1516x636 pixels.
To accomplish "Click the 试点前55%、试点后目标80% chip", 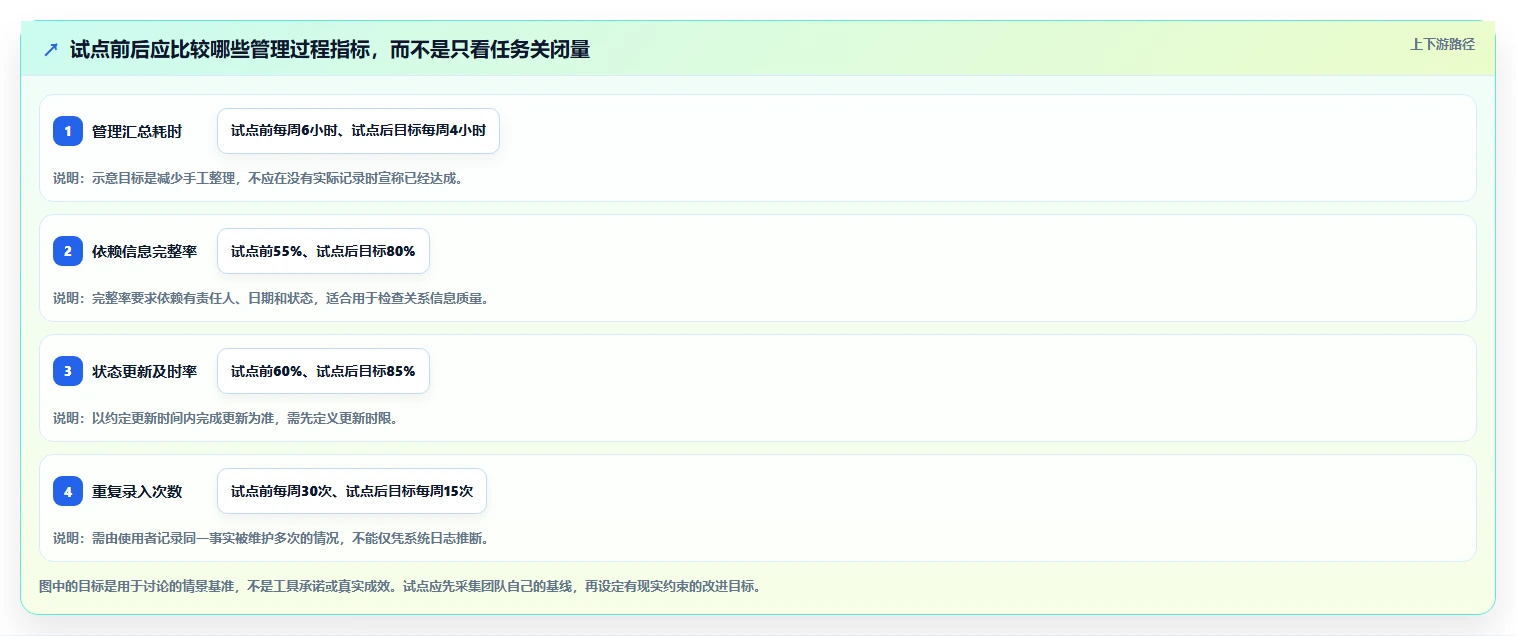I will [x=323, y=251].
